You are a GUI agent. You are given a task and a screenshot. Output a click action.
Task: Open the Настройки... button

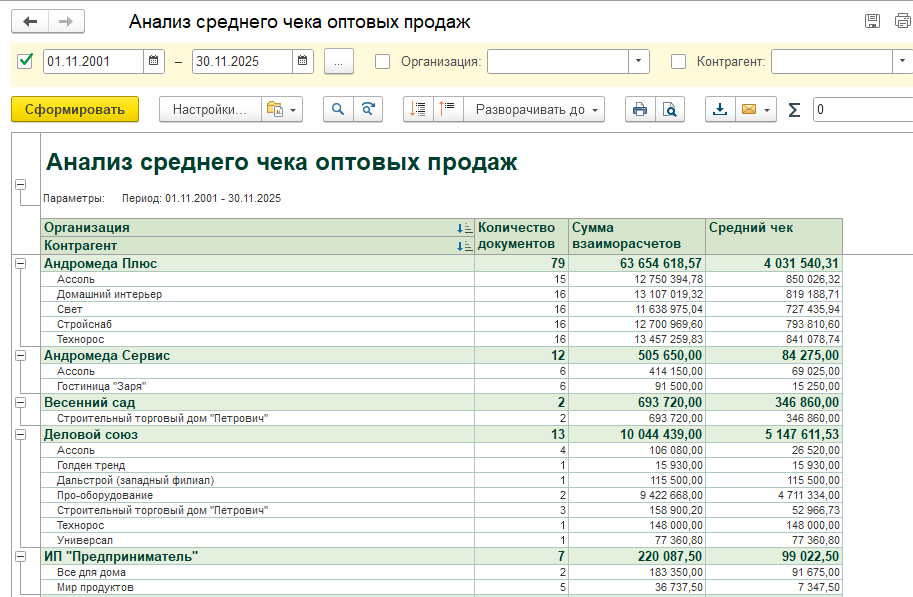pos(209,109)
